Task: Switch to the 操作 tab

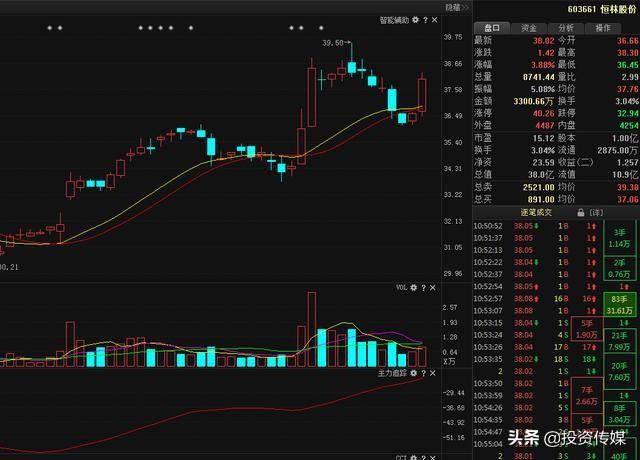Action: [603, 28]
